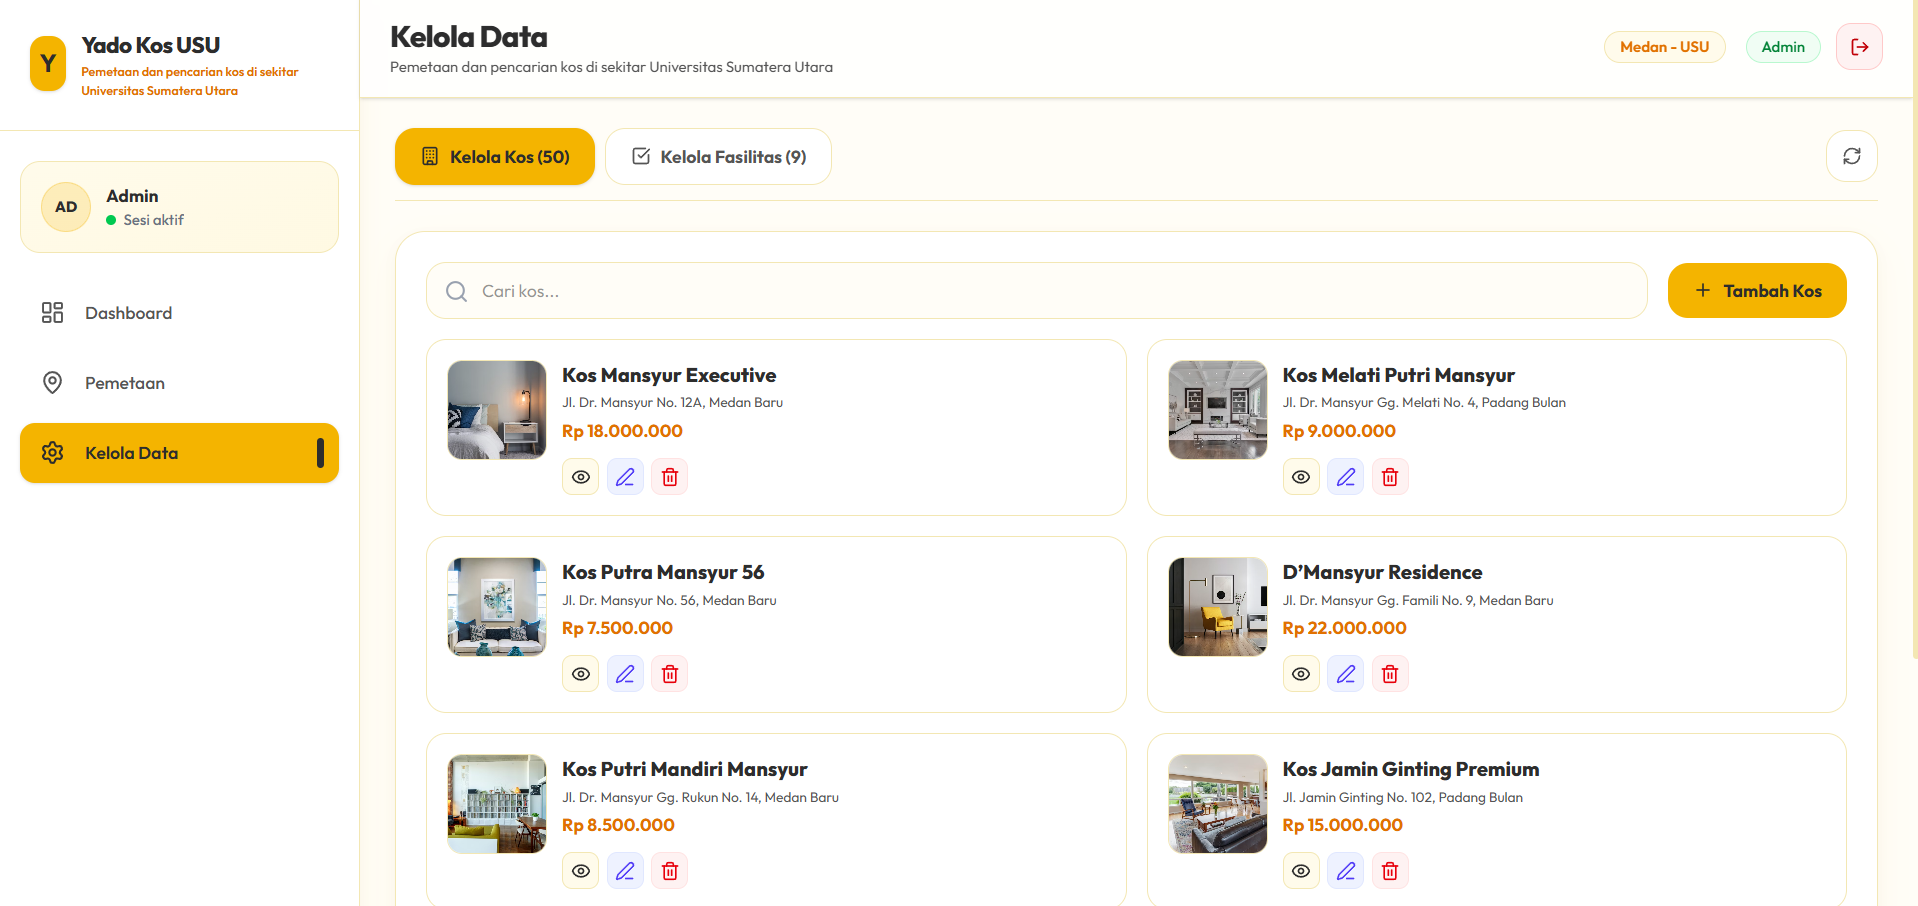Screen dimensions: 1918x906
Task: Click the logout icon button
Action: point(1859,47)
